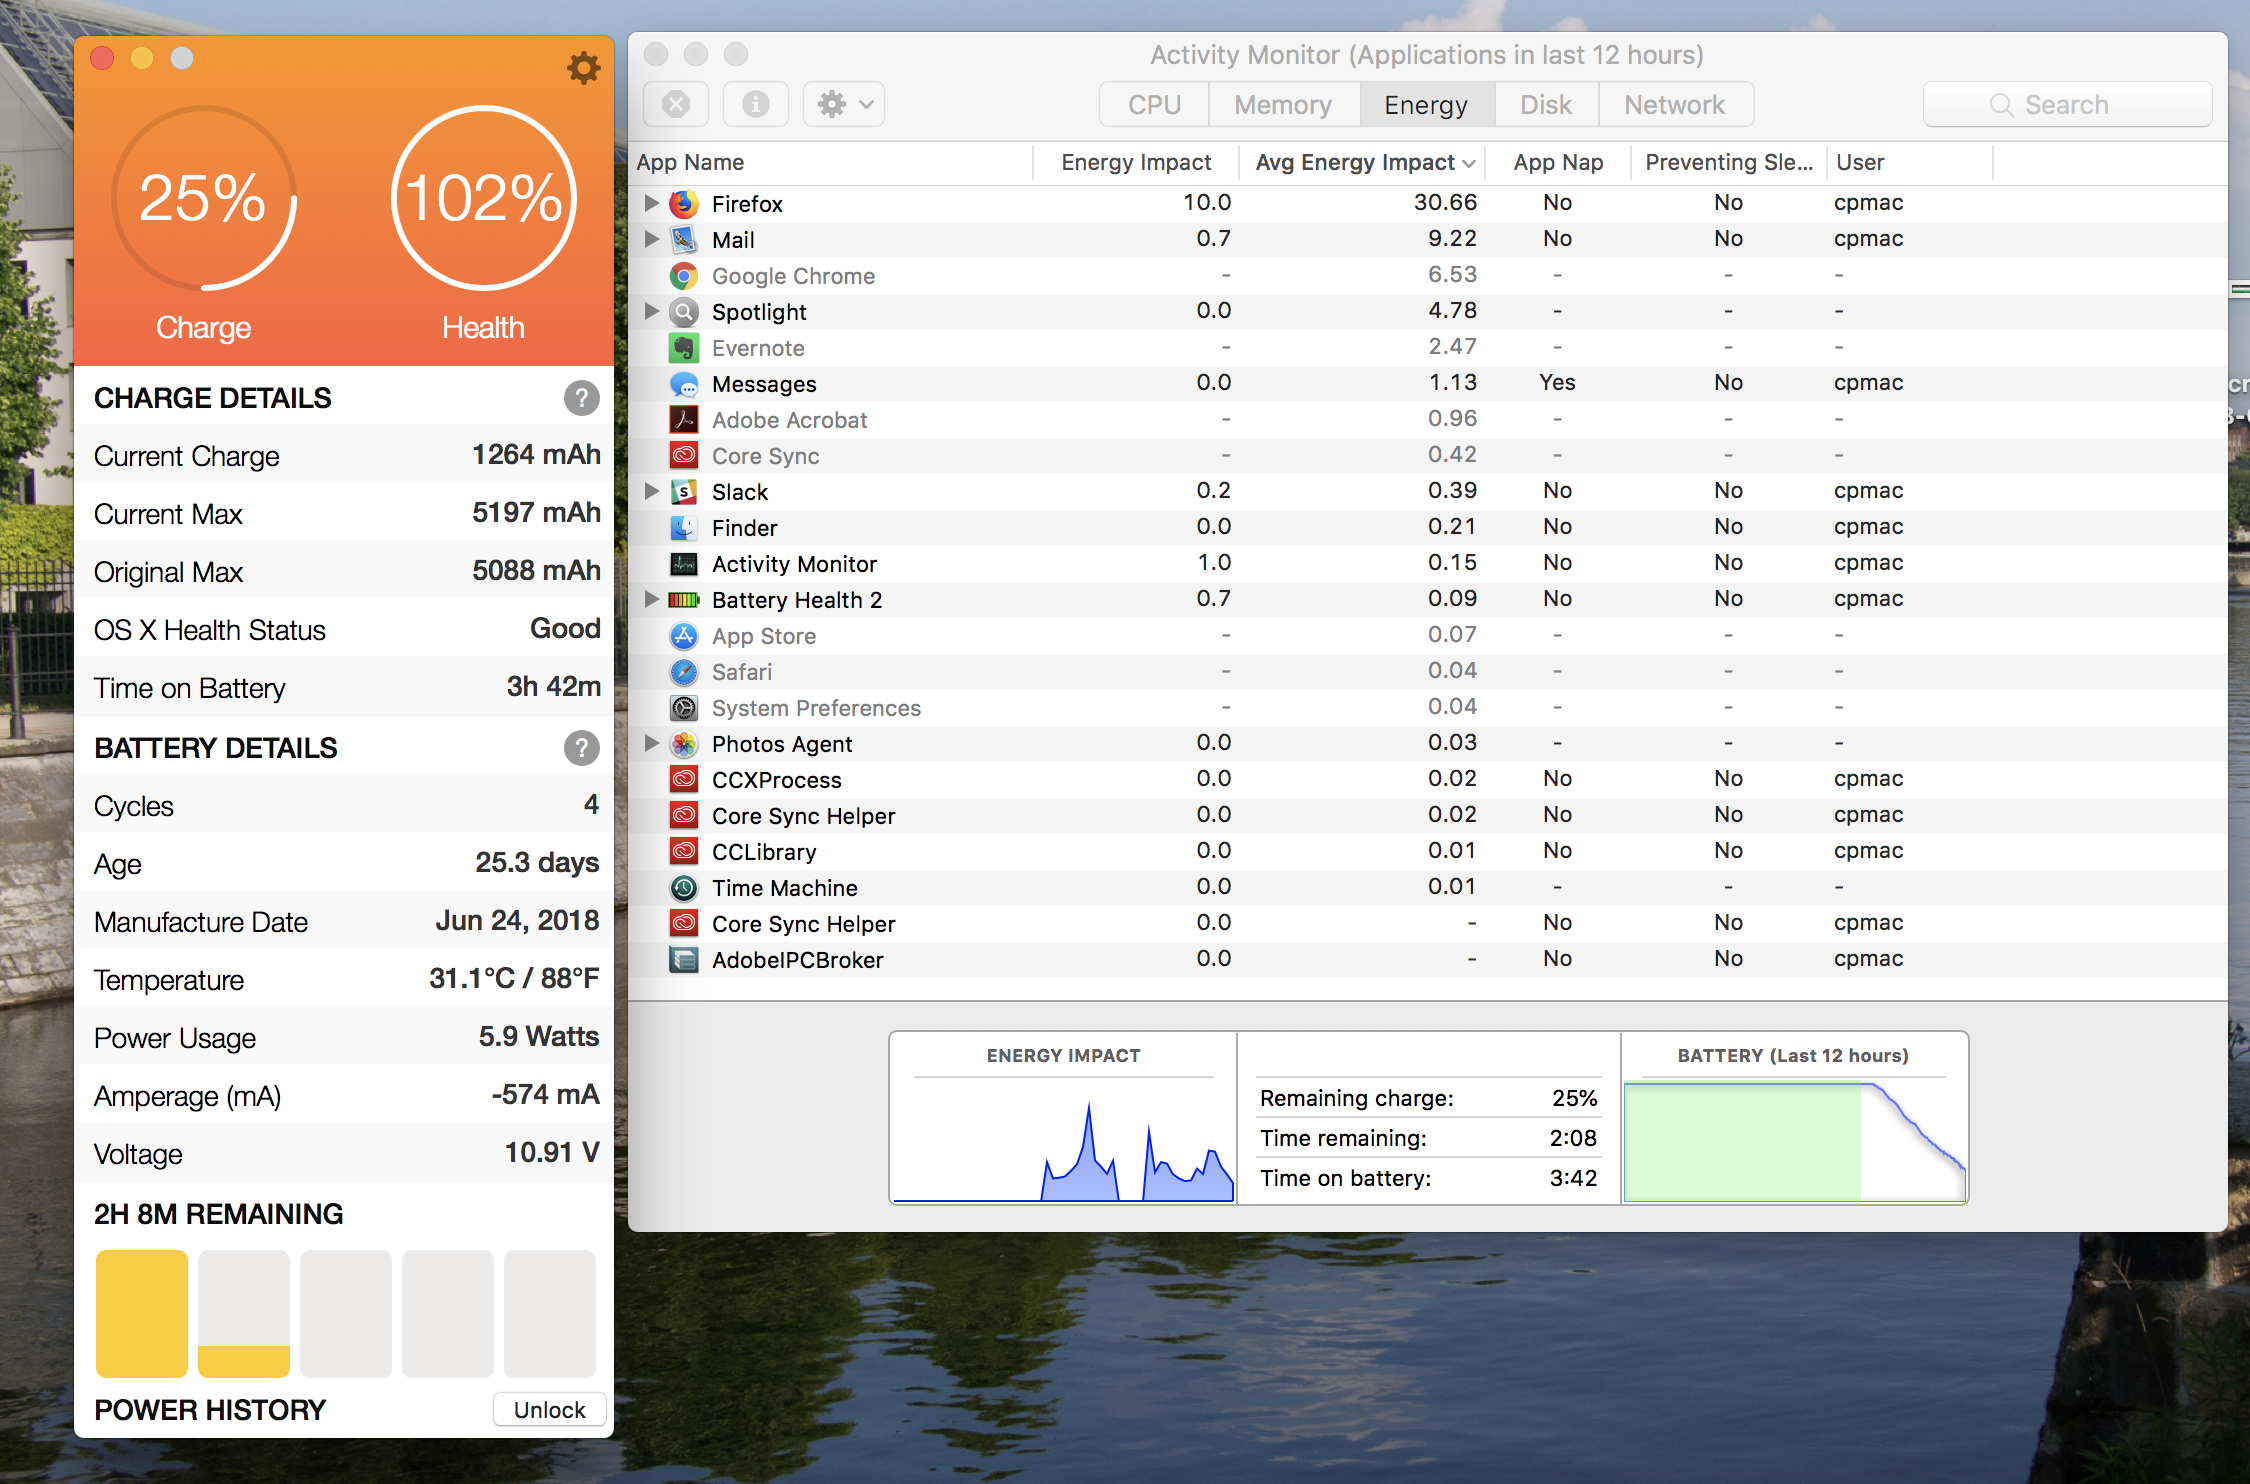Viewport: 2250px width, 1484px height.
Task: Click the Spotlight magnifier icon
Action: tap(684, 312)
